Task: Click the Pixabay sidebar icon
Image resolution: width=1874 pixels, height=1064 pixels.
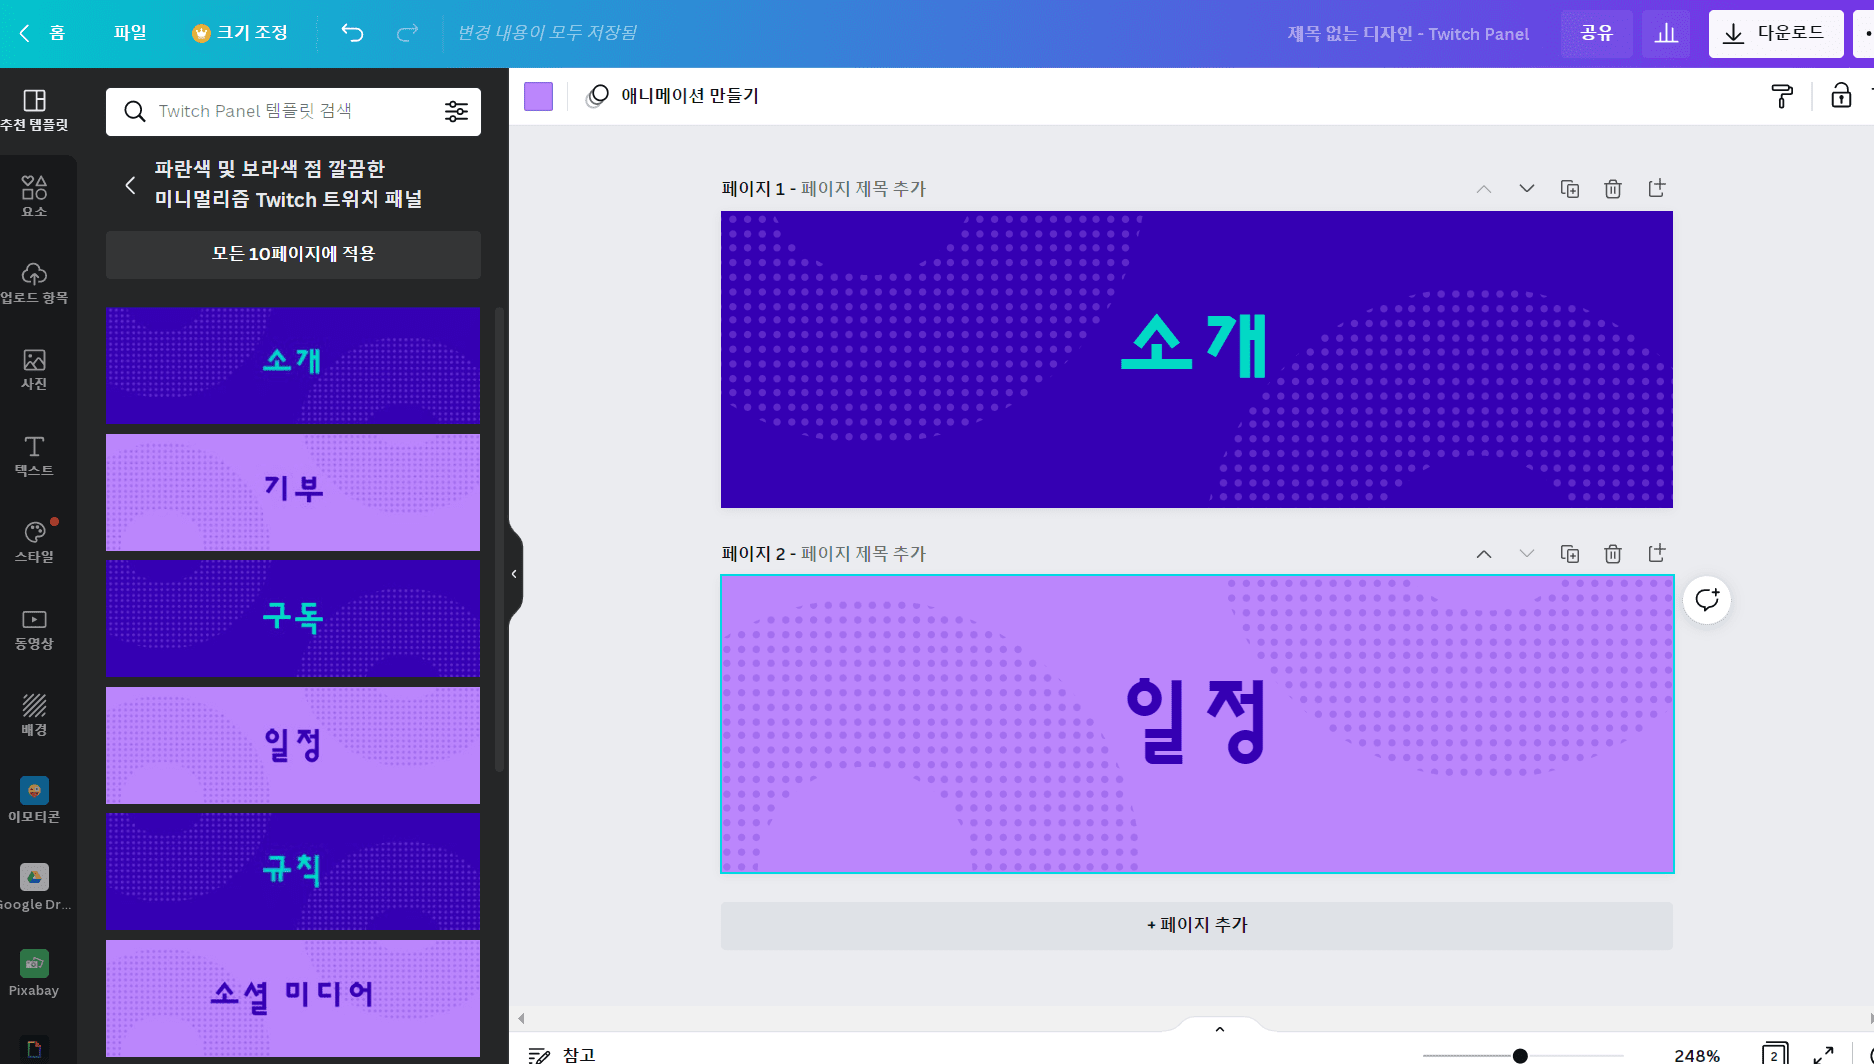Action: click(34, 970)
